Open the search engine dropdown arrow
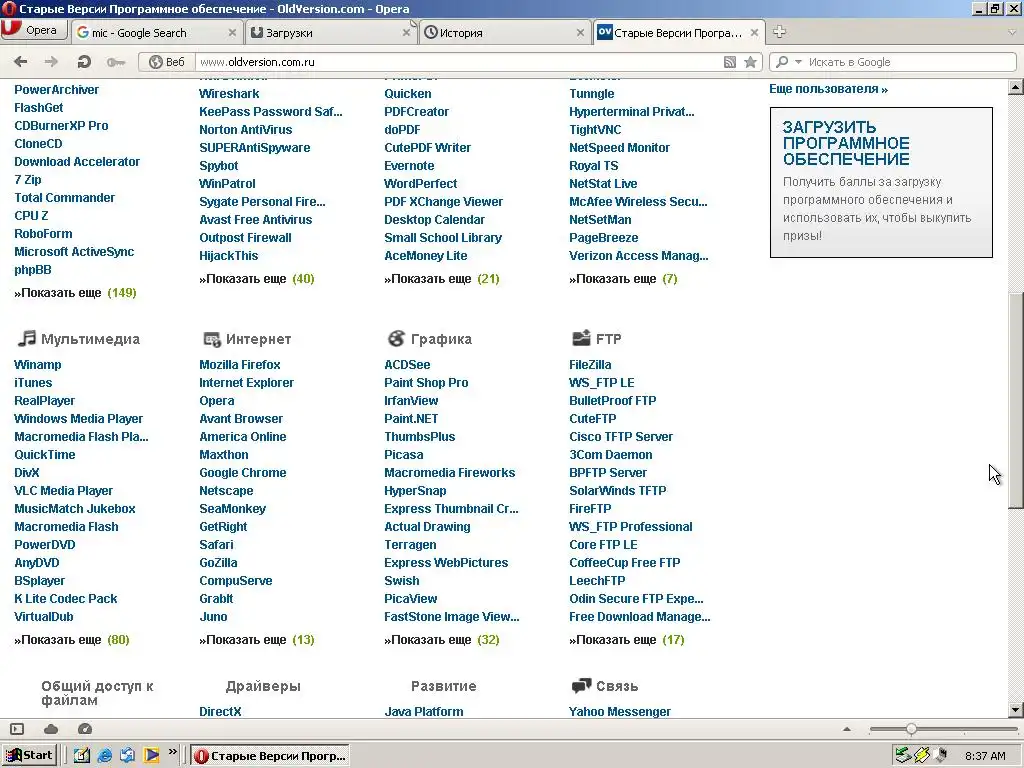The width and height of the screenshot is (1024, 768). click(798, 62)
